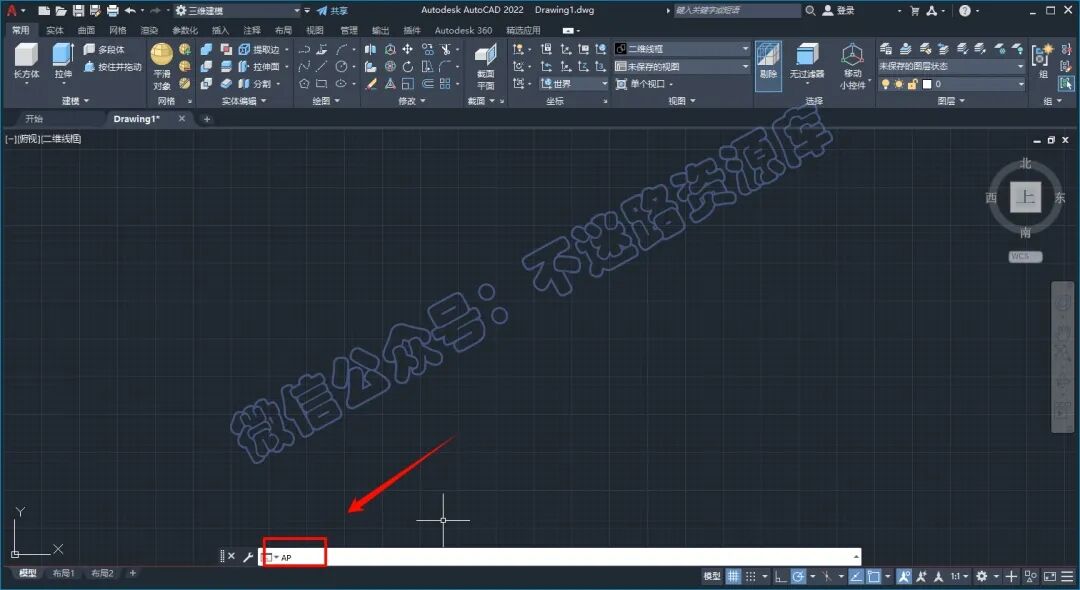Toggle object snap tracking in status bar
The image size is (1080, 590).
856,576
